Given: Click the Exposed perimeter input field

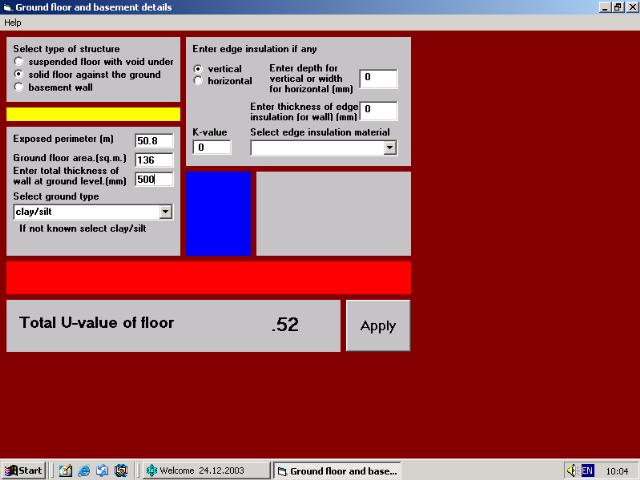Looking at the screenshot, I should [154, 141].
